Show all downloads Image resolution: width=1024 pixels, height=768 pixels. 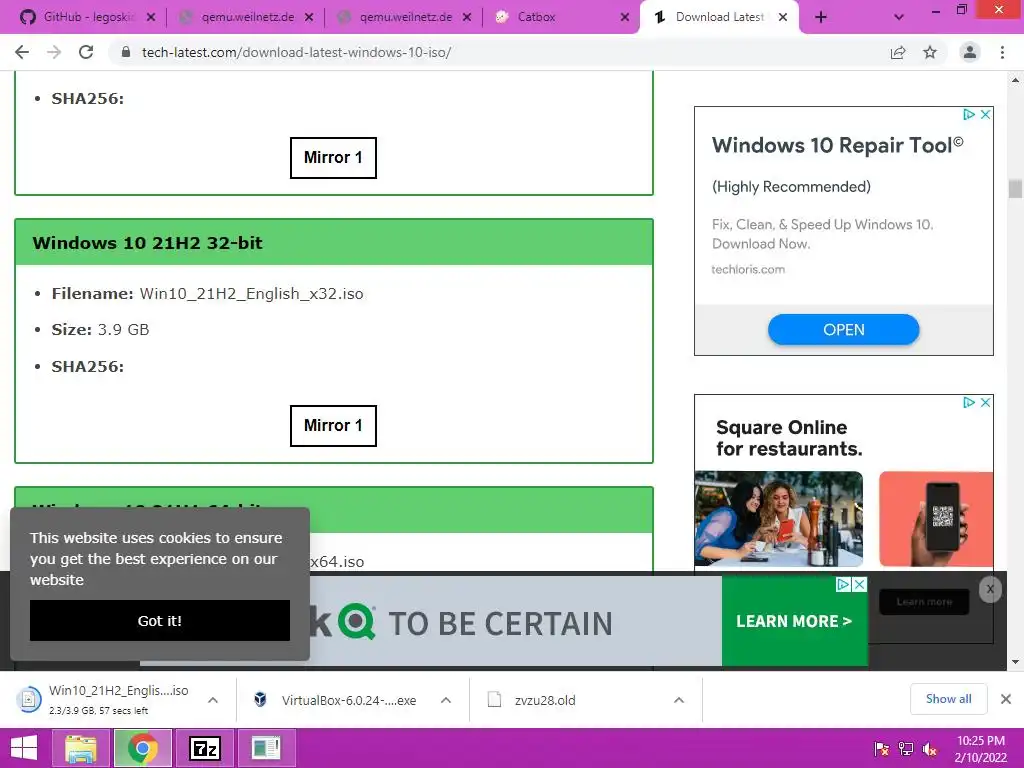click(x=948, y=699)
